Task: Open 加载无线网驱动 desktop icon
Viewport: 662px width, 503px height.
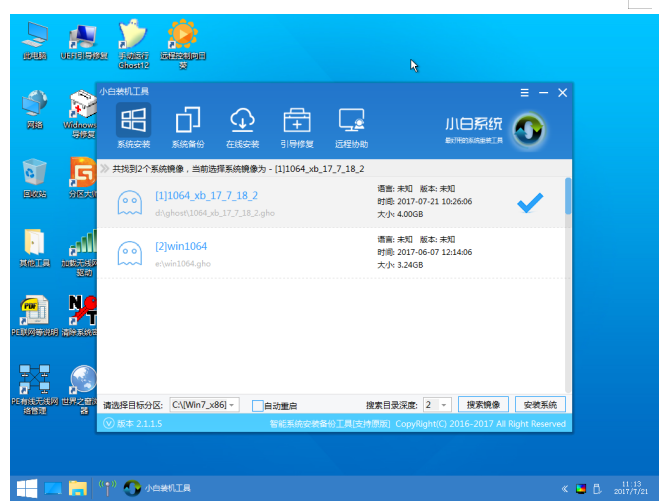Action: coord(80,253)
